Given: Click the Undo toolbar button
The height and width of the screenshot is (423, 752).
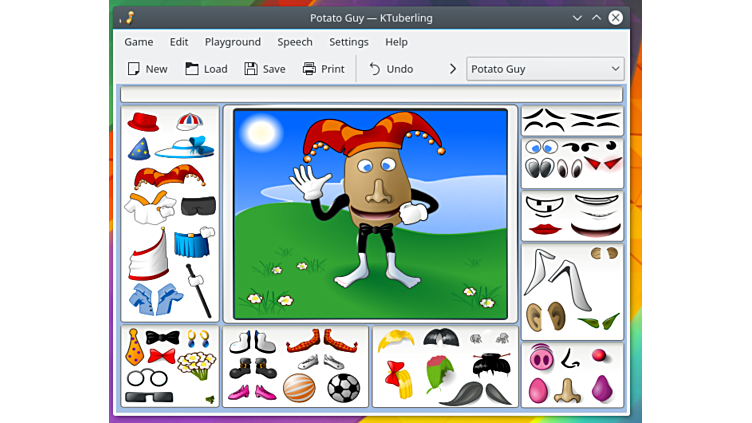Looking at the screenshot, I should coord(390,69).
